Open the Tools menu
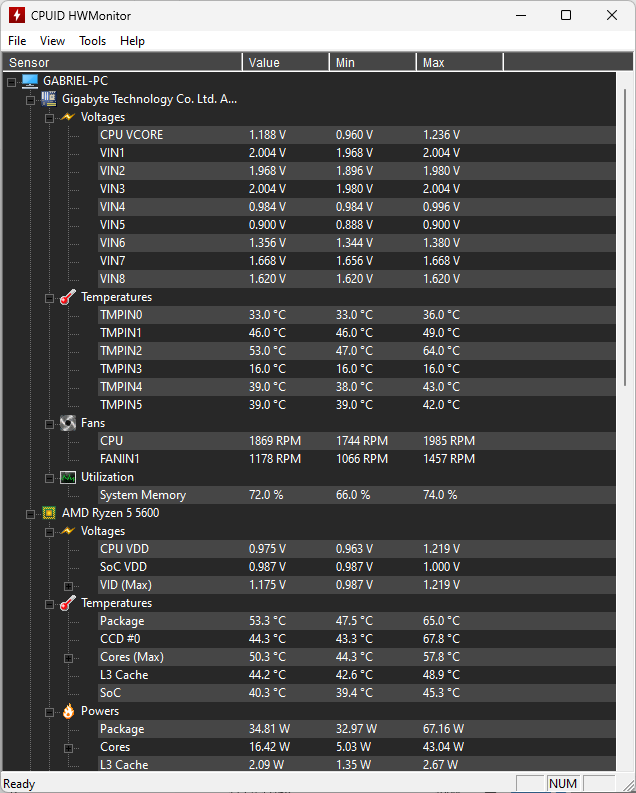Viewport: 636px width, 793px height. [x=93, y=41]
